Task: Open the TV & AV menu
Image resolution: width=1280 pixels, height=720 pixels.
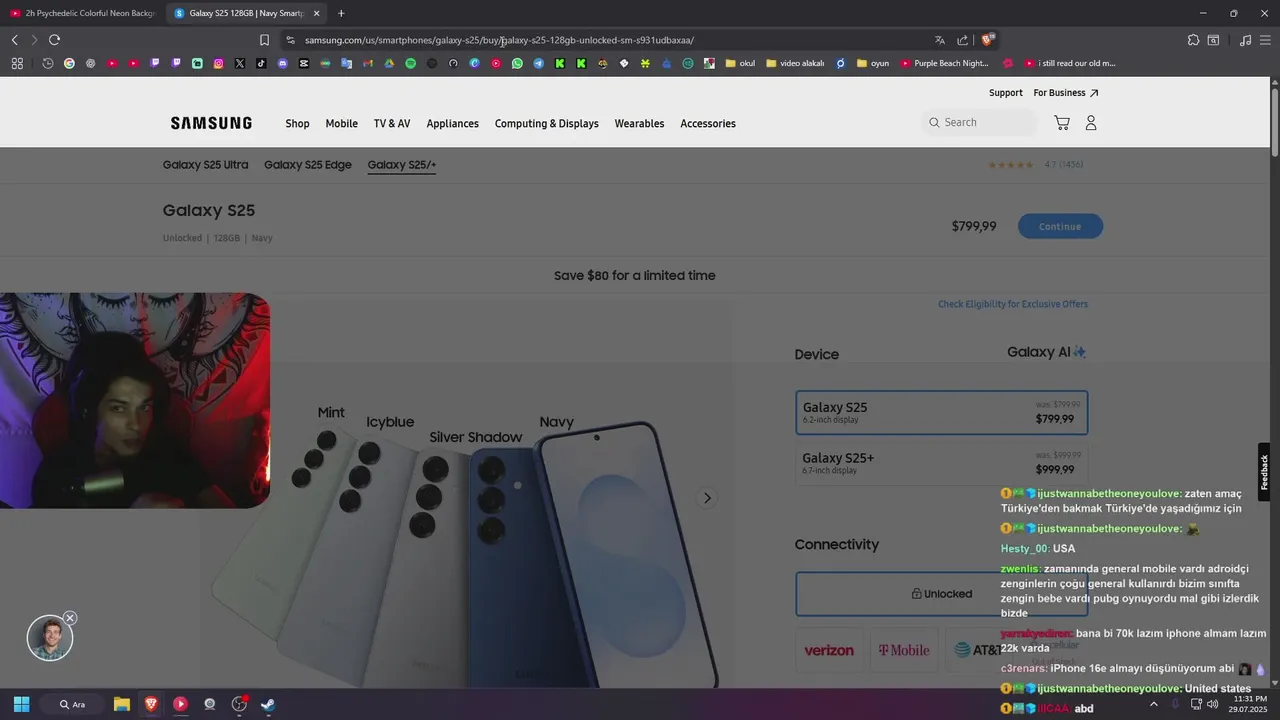Action: click(392, 124)
